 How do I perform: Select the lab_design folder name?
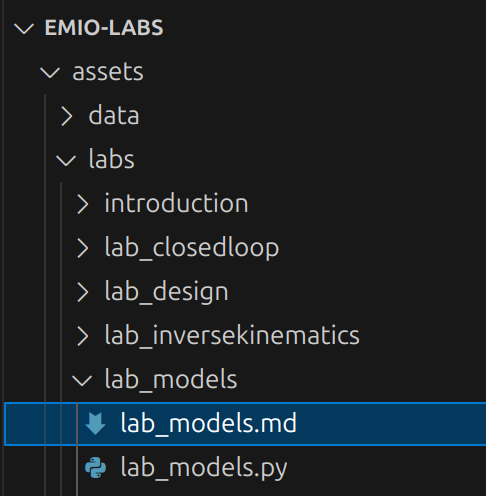click(x=166, y=292)
